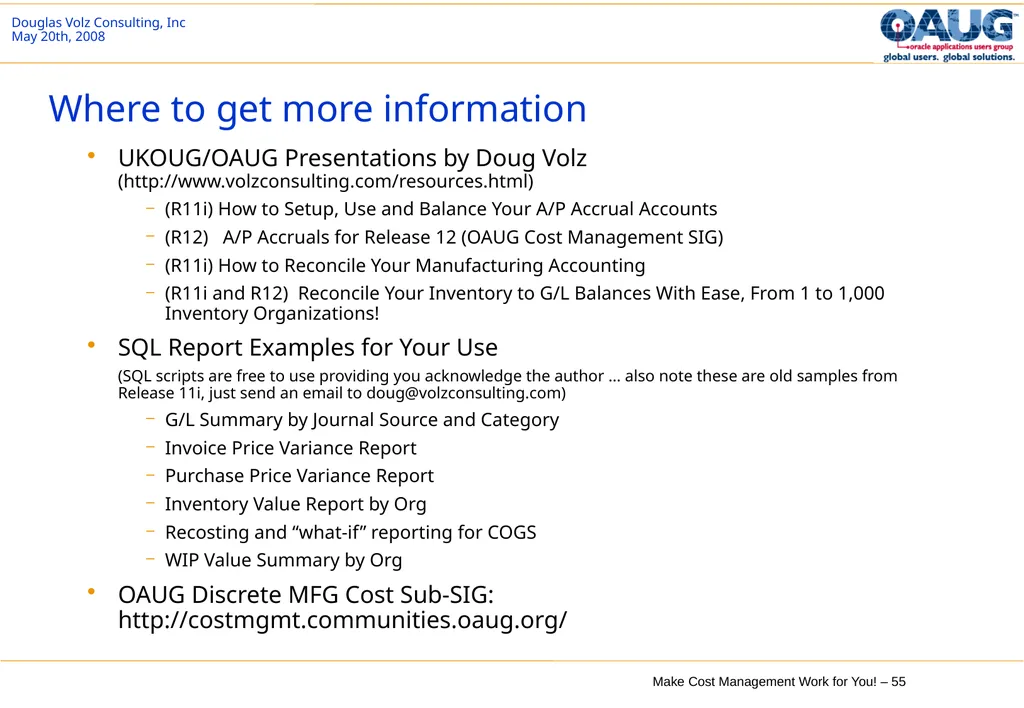Click the 'SQL scripts are free to use' note
This screenshot has height=708, width=1024.
click(x=507, y=384)
